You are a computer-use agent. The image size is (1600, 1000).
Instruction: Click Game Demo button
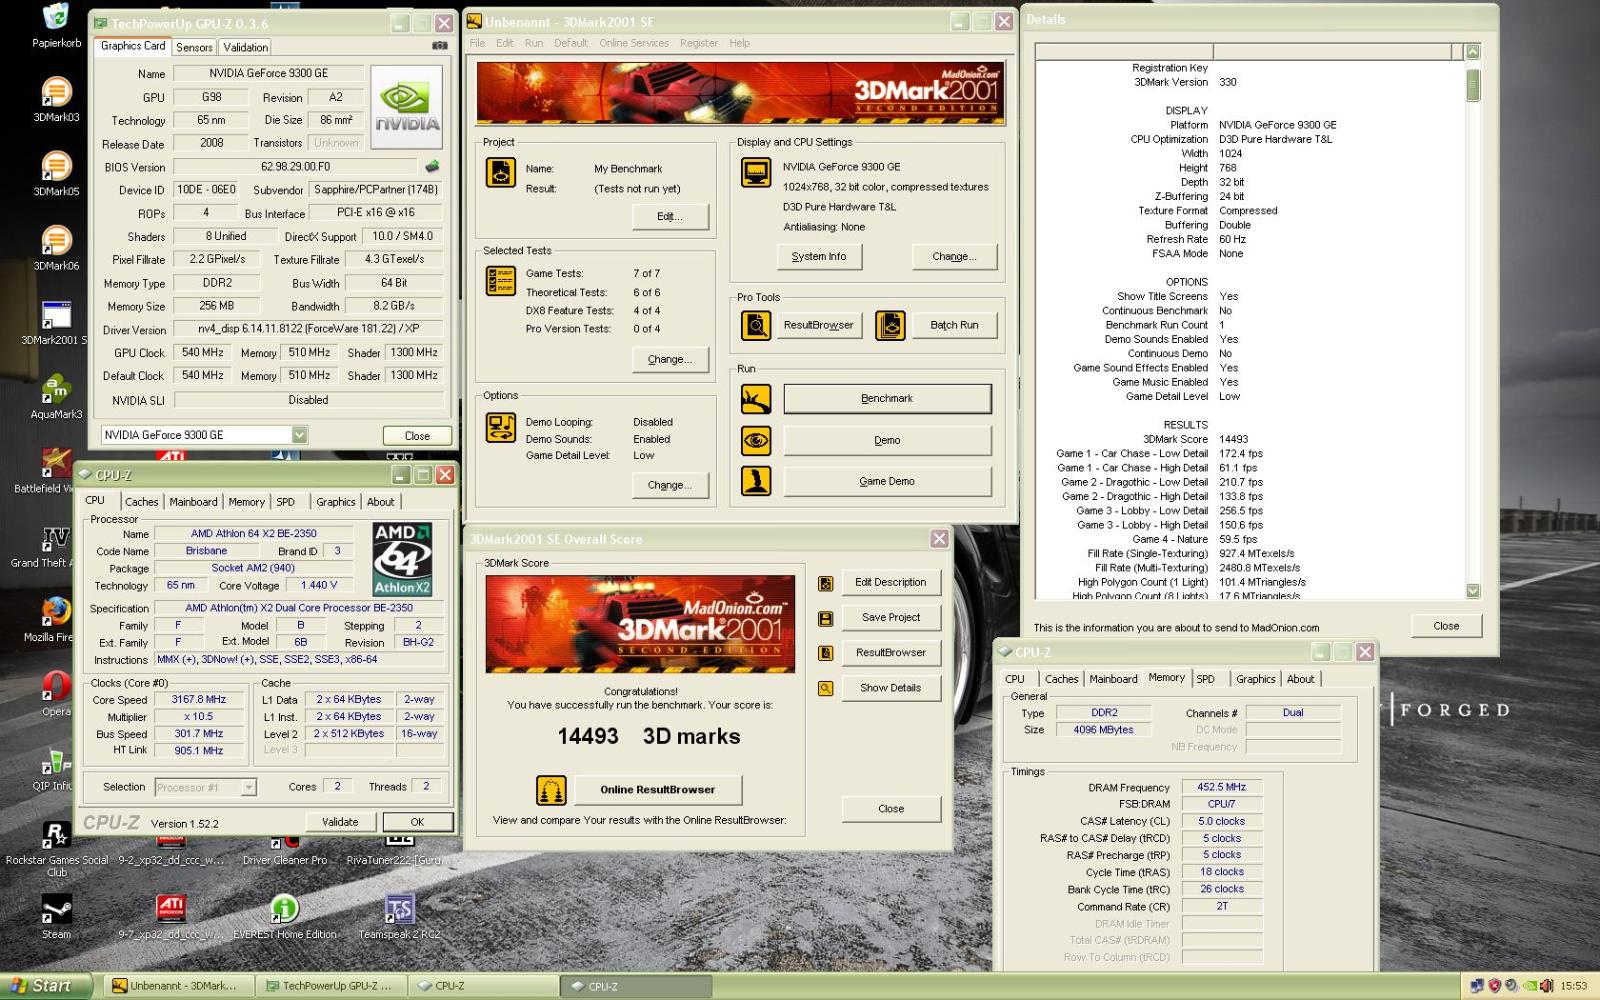pyautogui.click(x=887, y=481)
